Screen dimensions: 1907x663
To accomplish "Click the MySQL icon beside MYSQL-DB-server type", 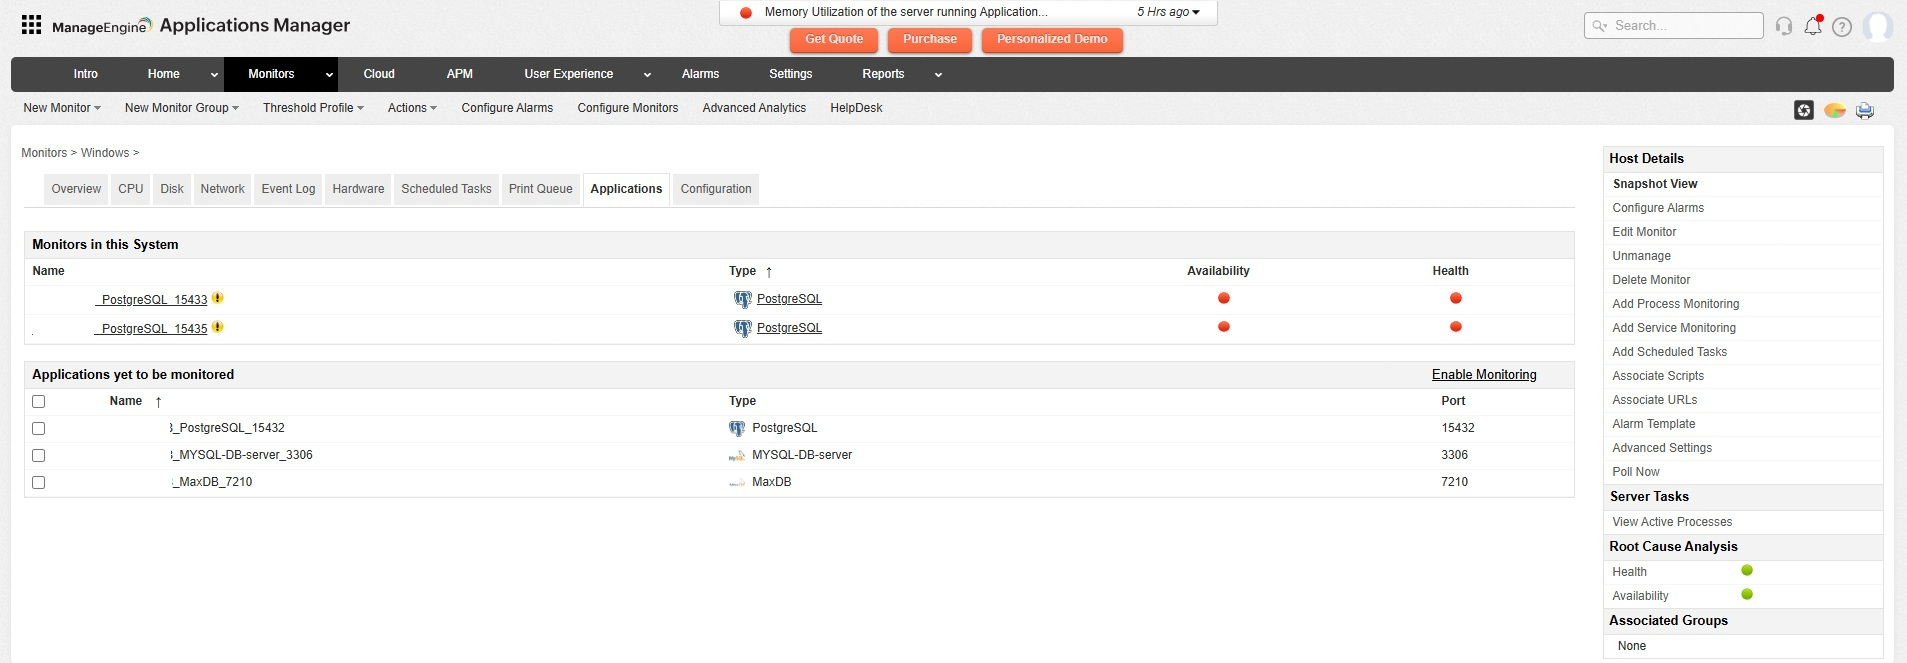I will (x=737, y=455).
